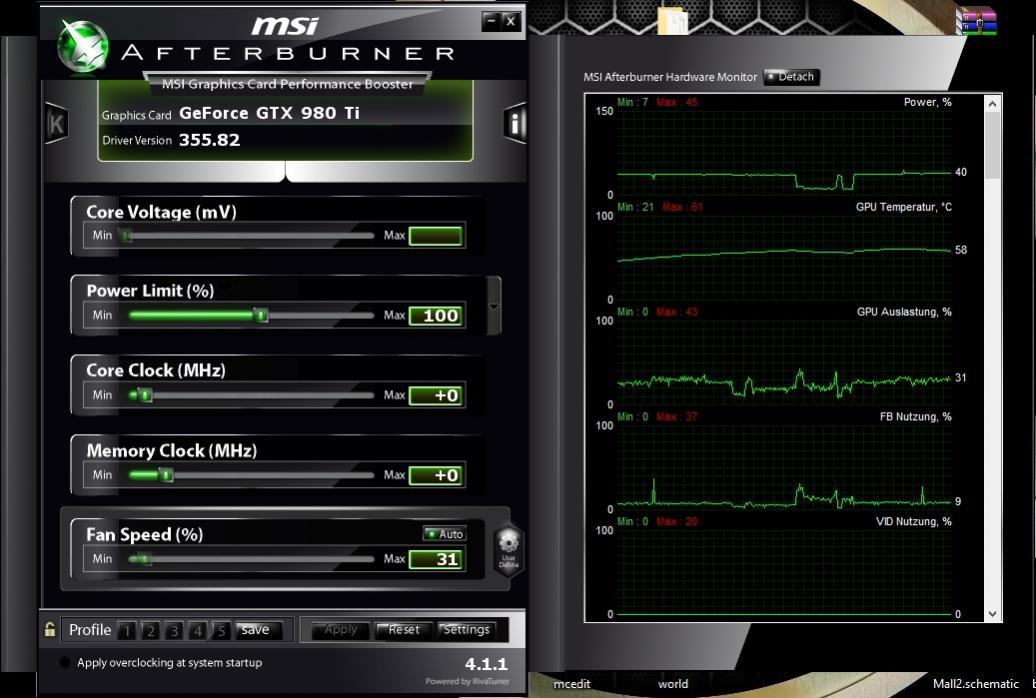The image size is (1036, 698).
Task: Close the Afterburner window
Action: [x=511, y=21]
